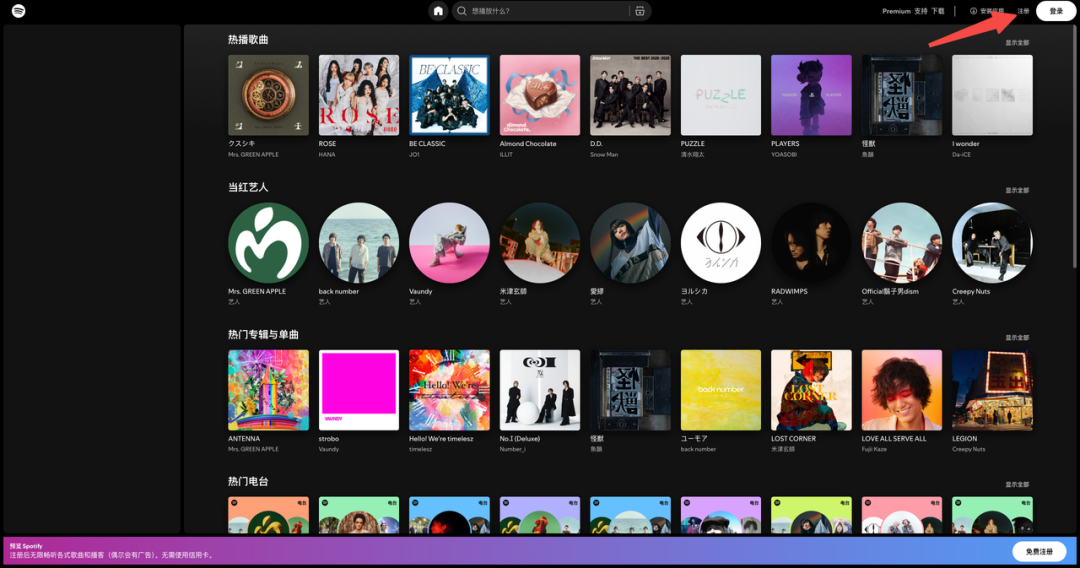Click the 免费注册 button

(1039, 551)
